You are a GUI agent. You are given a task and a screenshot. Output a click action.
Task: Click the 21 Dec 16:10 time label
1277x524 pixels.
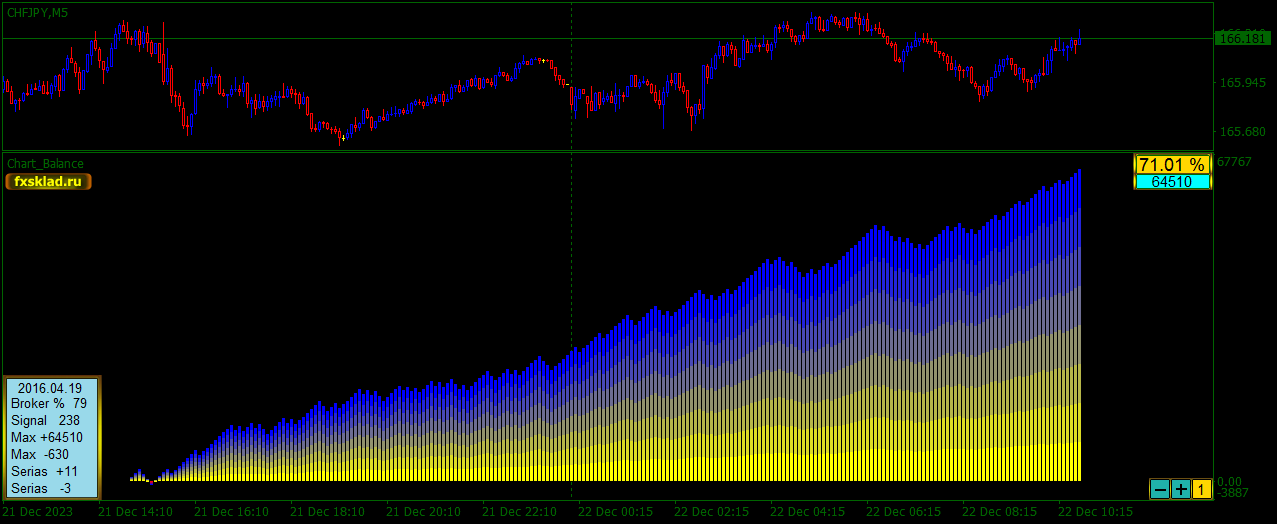click(x=231, y=512)
